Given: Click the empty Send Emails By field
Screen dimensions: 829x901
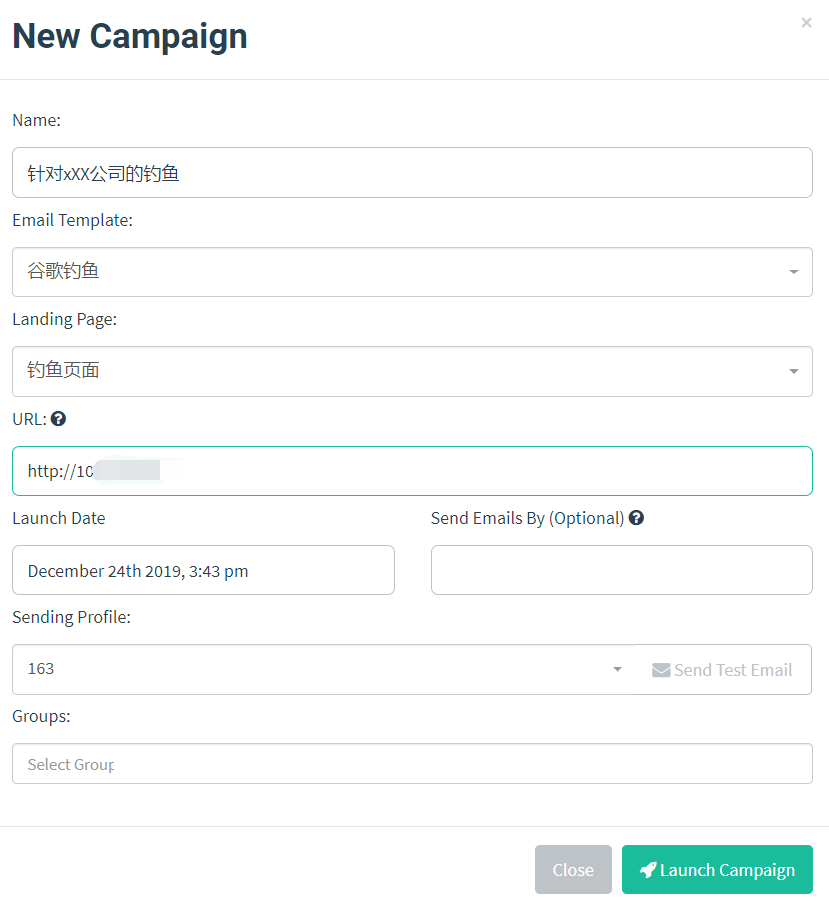Looking at the screenshot, I should (621, 570).
